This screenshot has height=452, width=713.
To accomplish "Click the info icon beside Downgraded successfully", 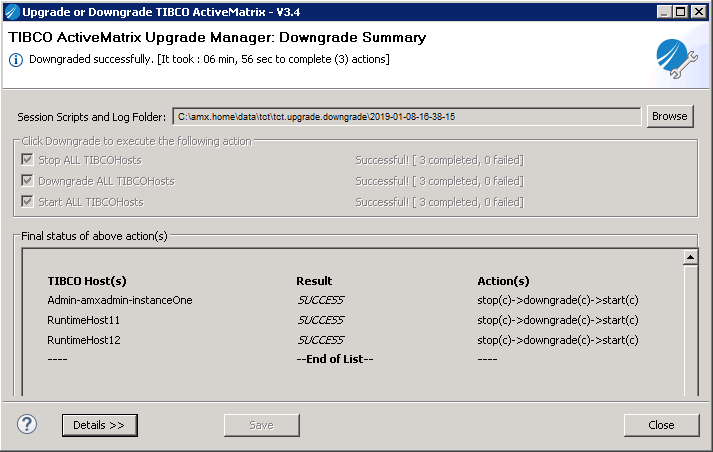I will (x=16, y=60).
